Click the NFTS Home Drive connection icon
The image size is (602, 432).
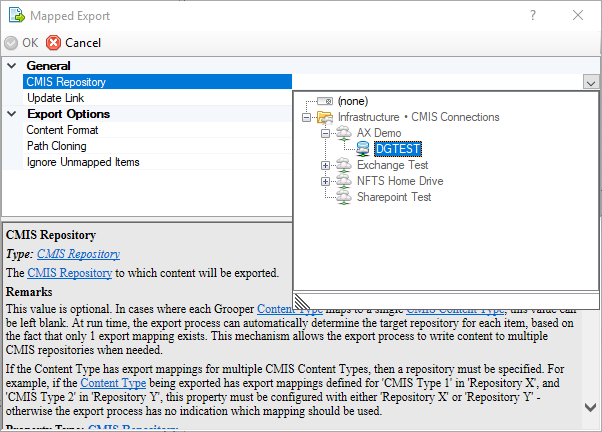344,181
